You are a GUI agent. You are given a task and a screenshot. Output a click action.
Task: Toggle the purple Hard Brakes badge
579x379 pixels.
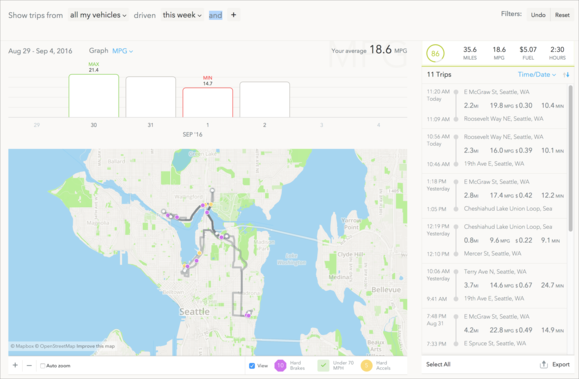(280, 366)
